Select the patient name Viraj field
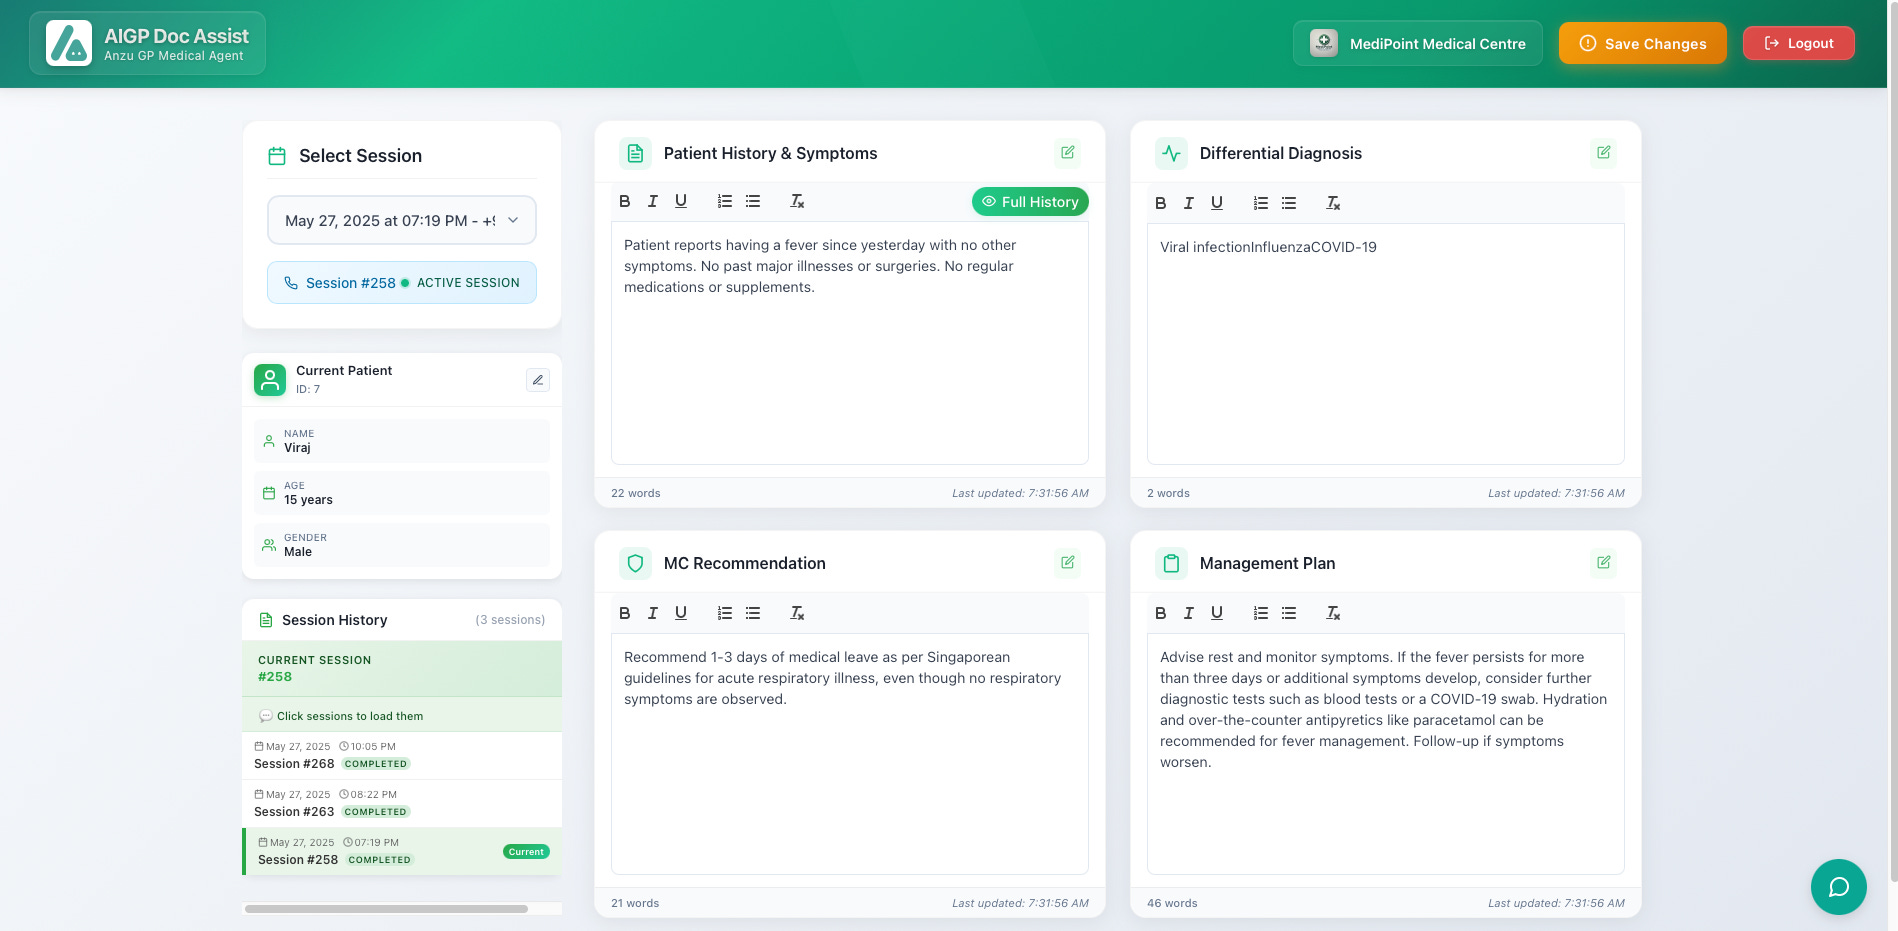Image resolution: width=1898 pixels, height=931 pixels. pos(402,441)
